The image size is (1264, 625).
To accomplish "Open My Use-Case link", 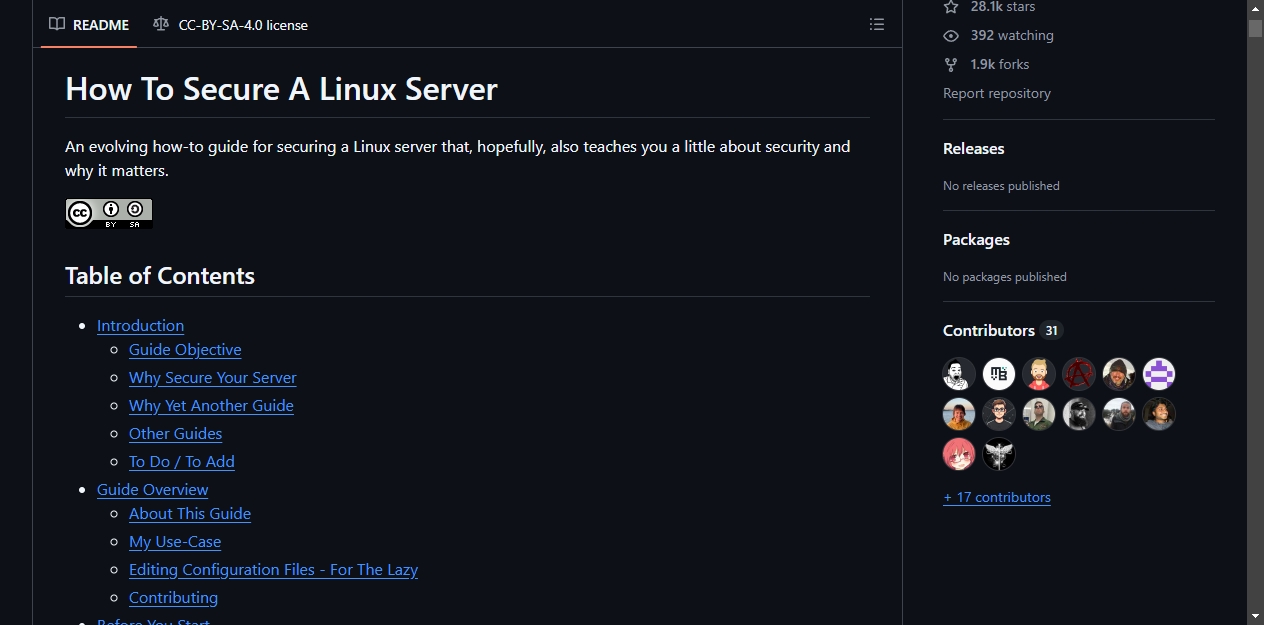I will (175, 542).
